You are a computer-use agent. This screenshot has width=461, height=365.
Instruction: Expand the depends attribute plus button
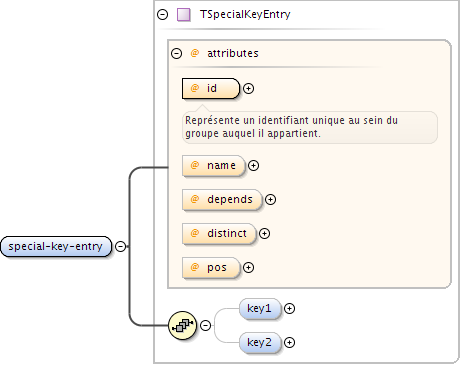[270, 199]
